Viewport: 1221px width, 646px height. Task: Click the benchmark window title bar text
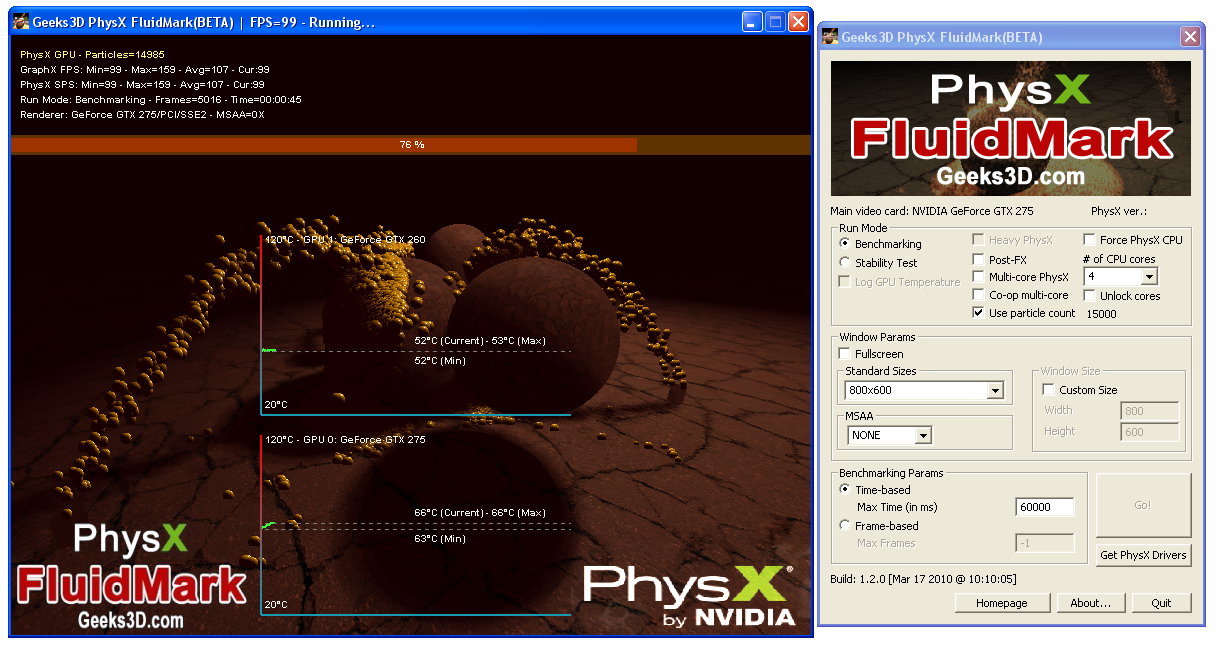204,22
